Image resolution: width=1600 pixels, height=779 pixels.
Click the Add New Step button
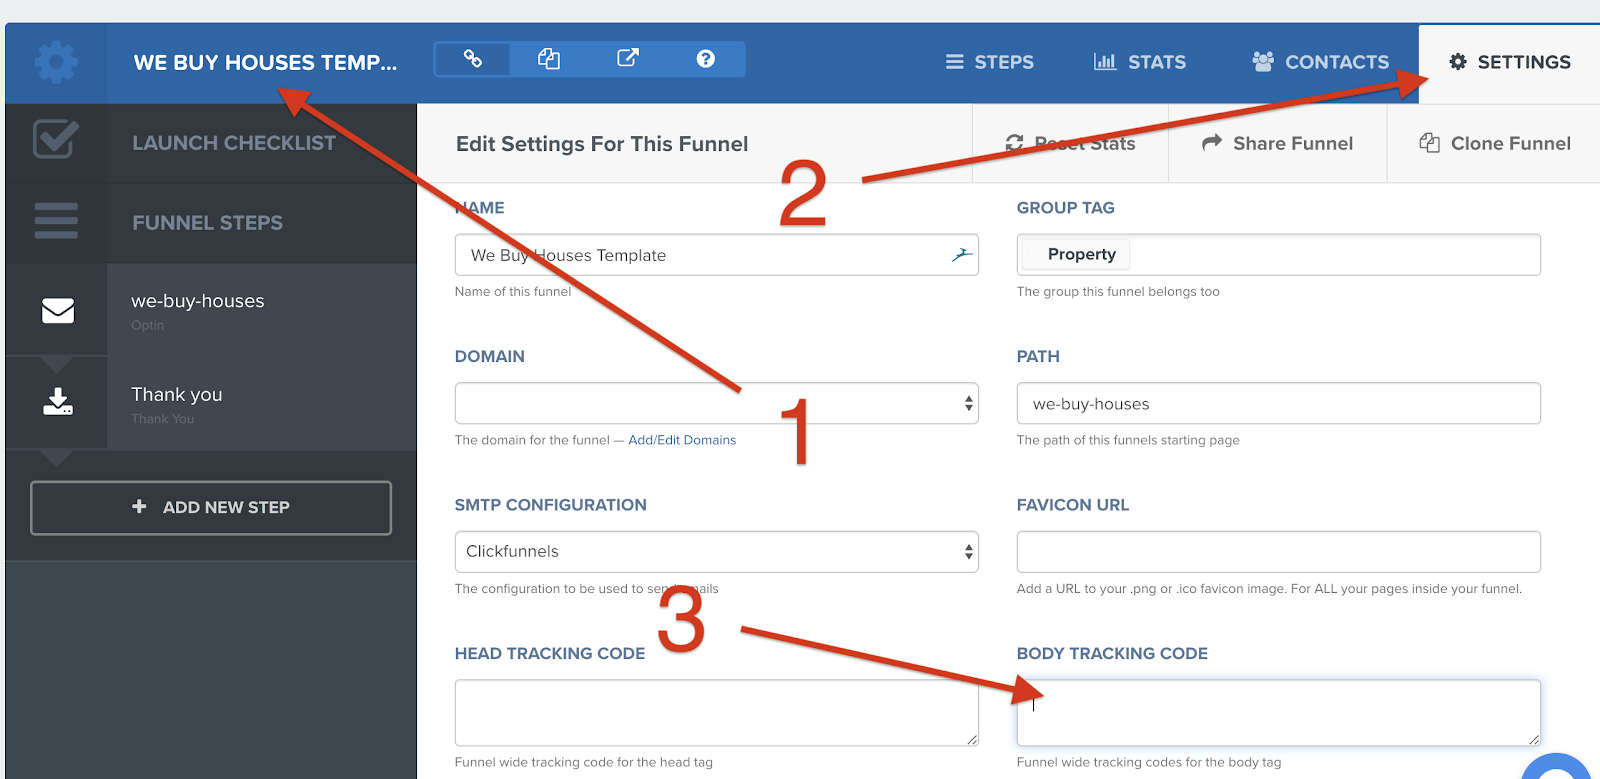(x=211, y=508)
